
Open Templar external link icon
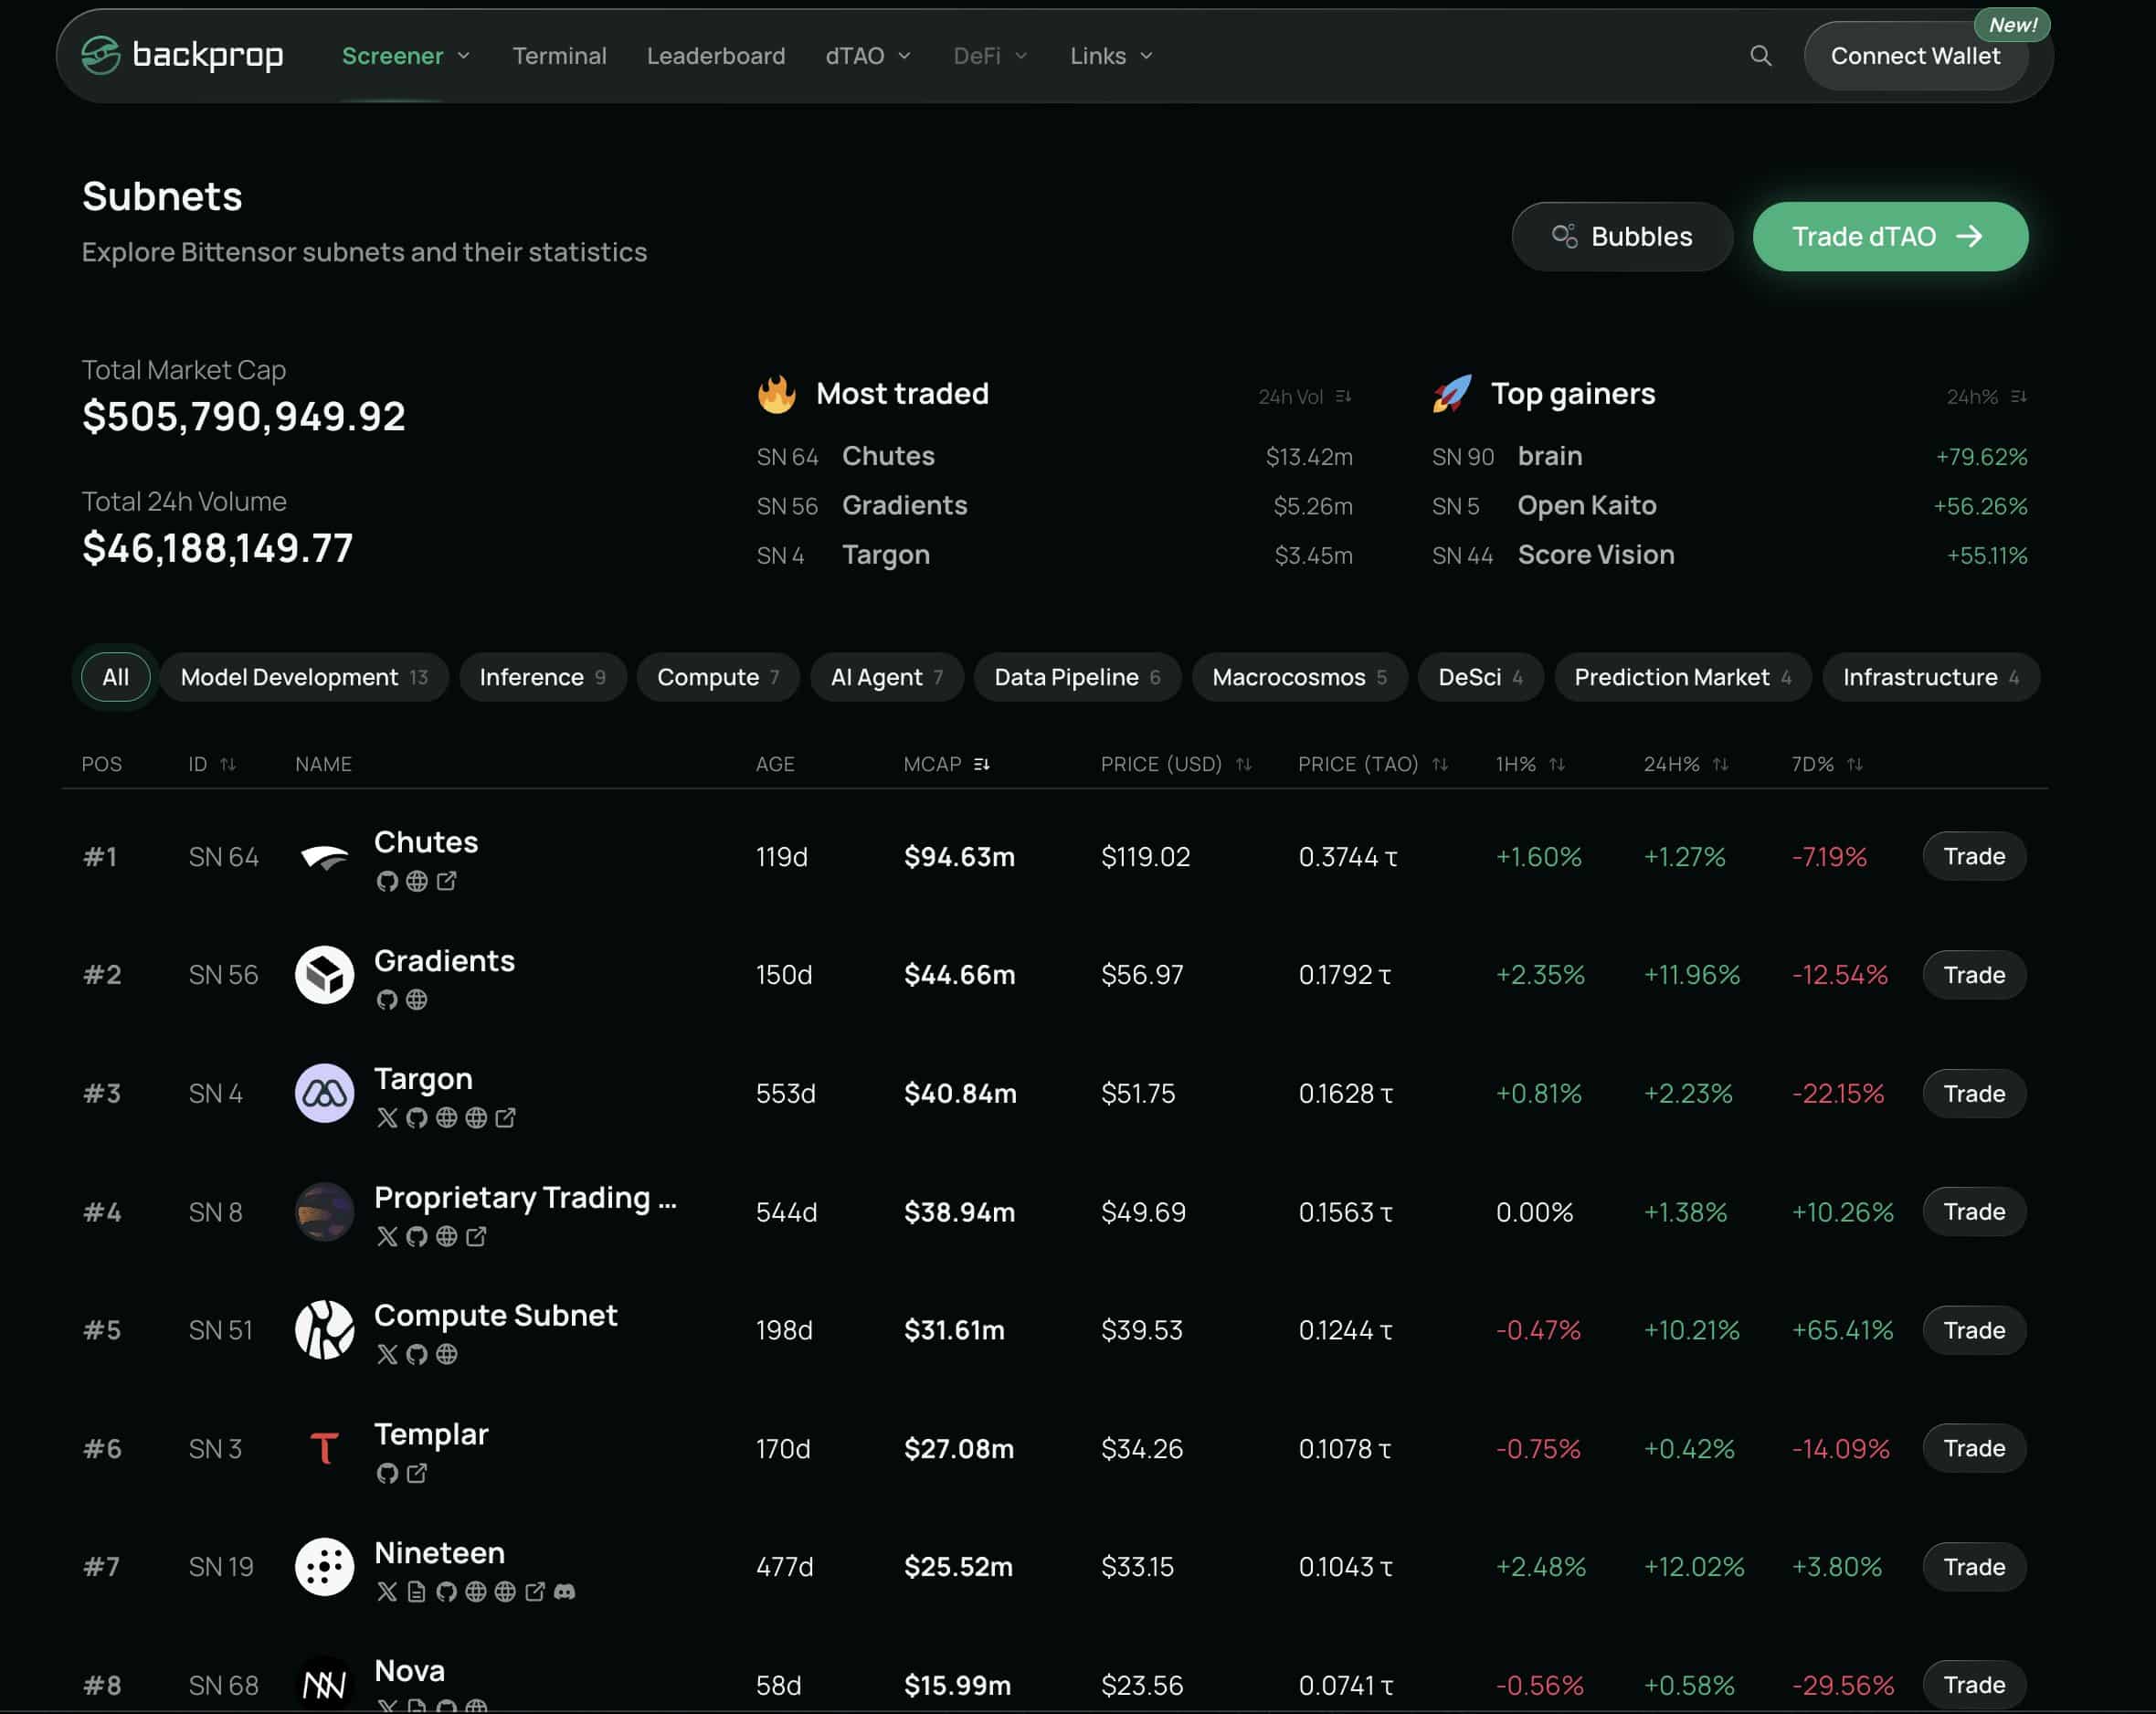tap(417, 1473)
